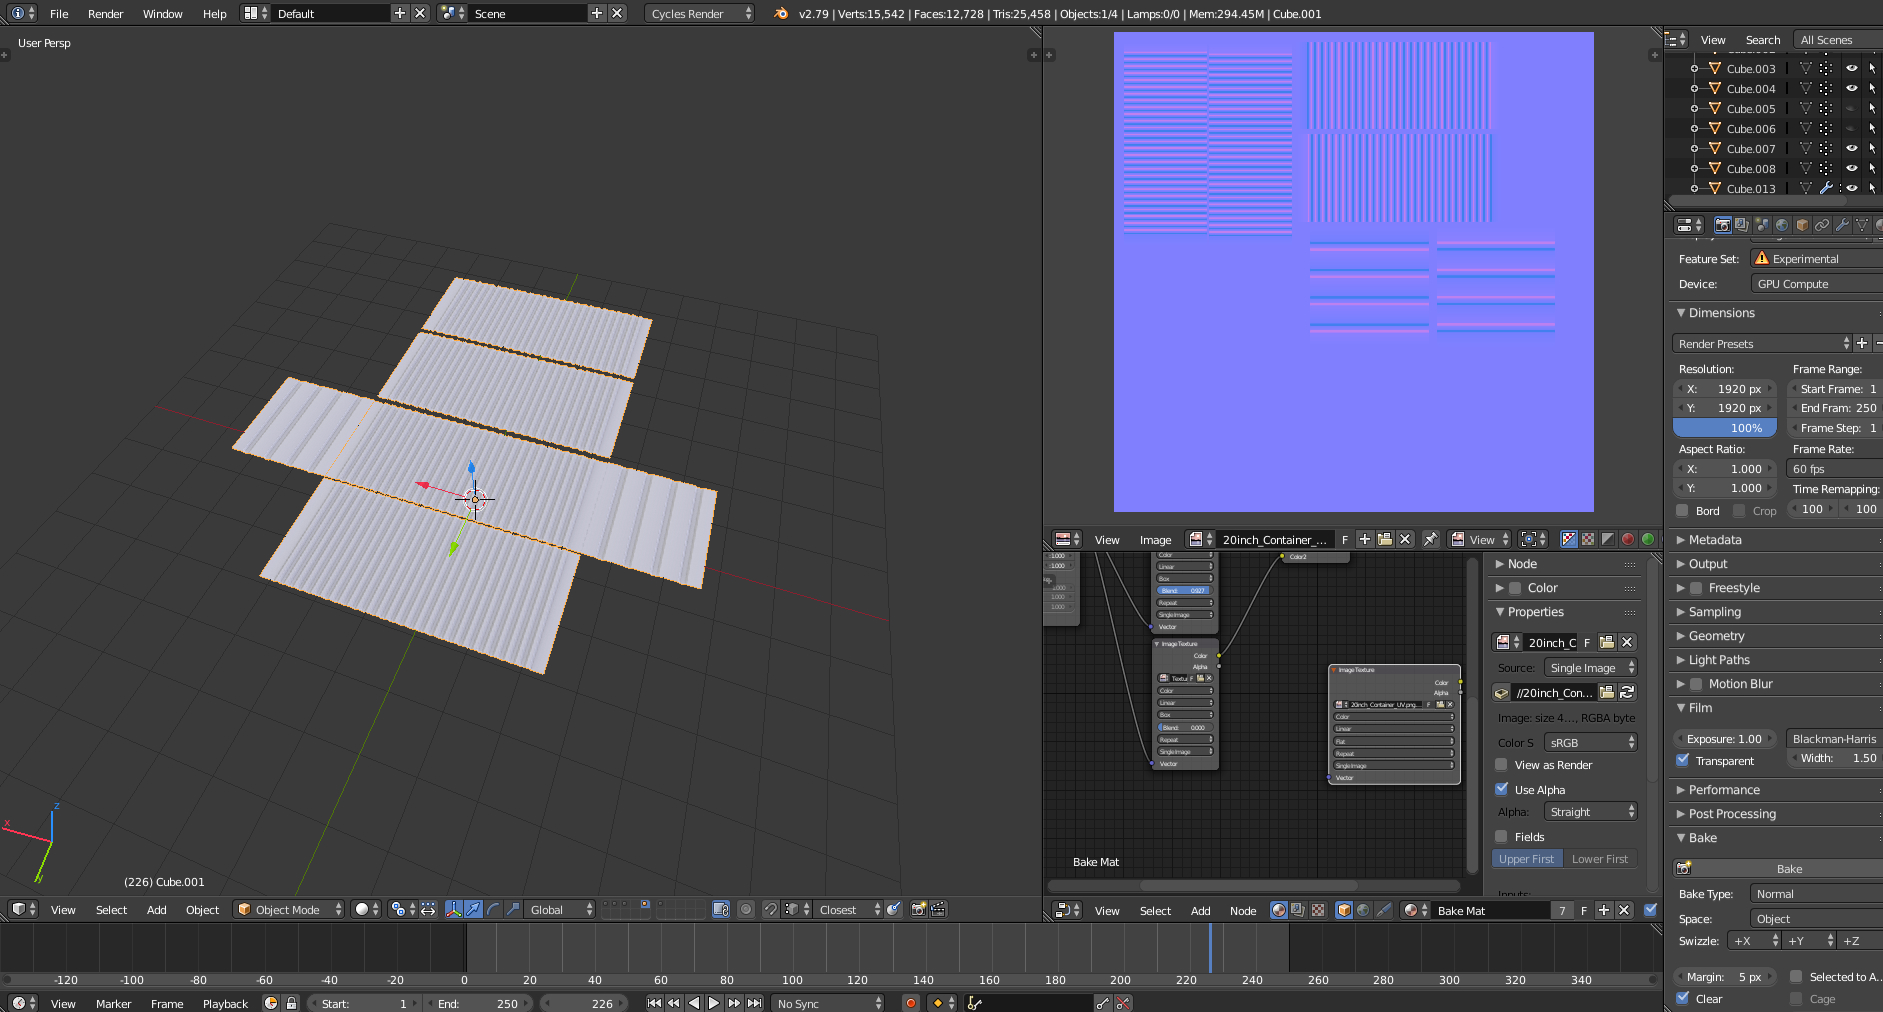Pin the image in image editor
Viewport: 1883px width, 1012px height.
tap(1430, 539)
